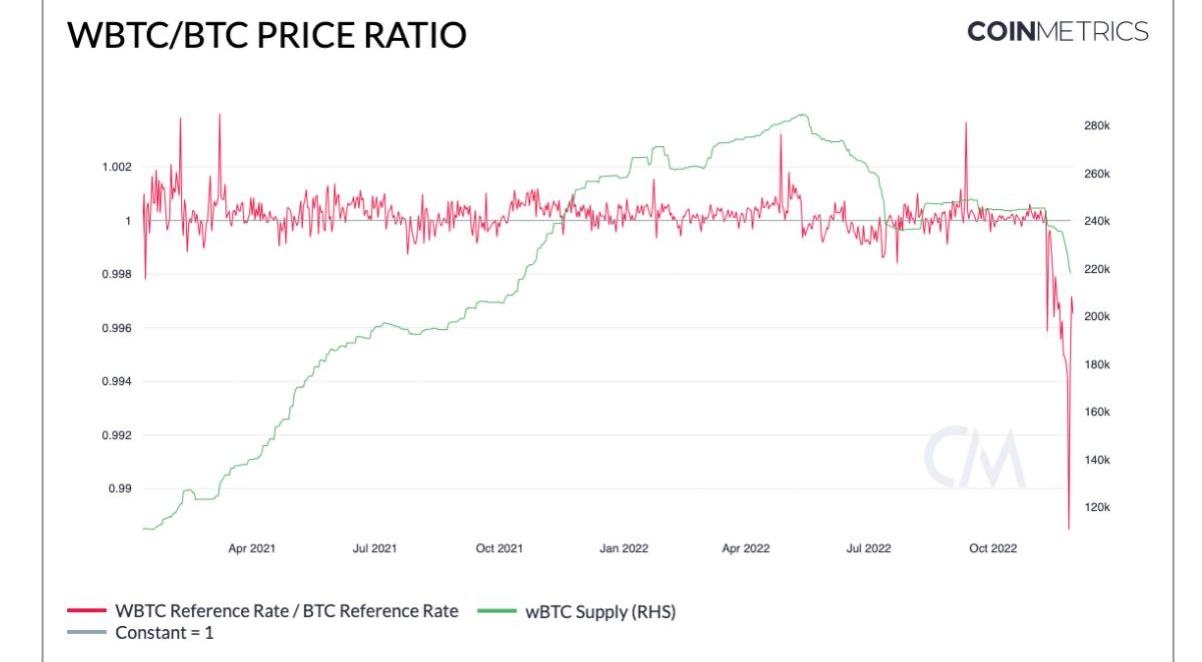The width and height of the screenshot is (1202, 662).
Task: Hide the wBTC Supply (RHS) series
Action: point(600,611)
